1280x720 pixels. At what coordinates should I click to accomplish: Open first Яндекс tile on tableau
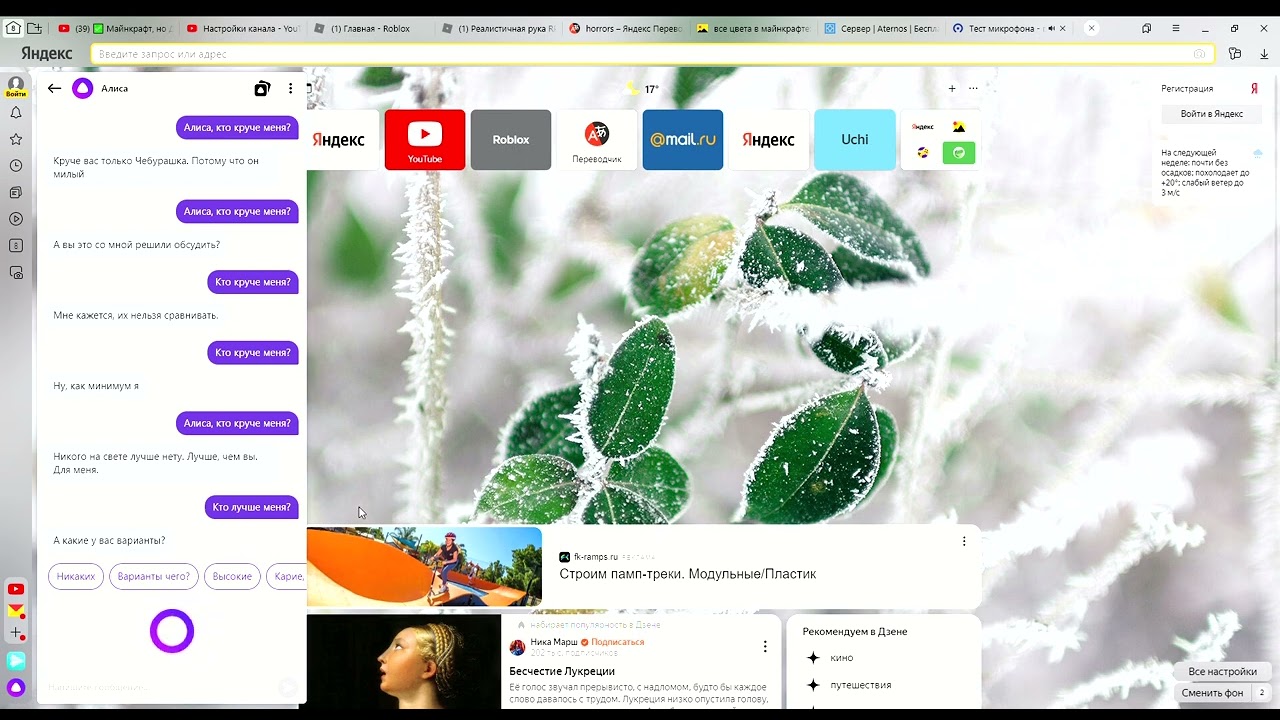[340, 140]
